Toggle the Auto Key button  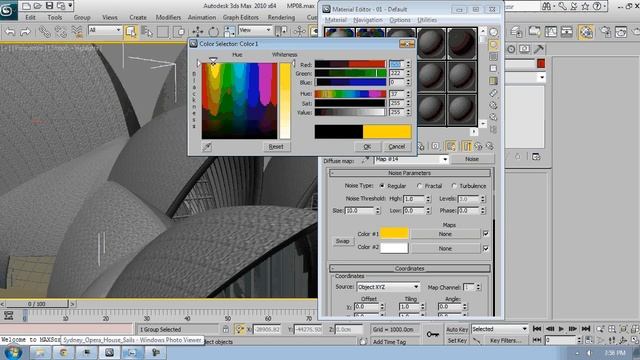coord(457,329)
